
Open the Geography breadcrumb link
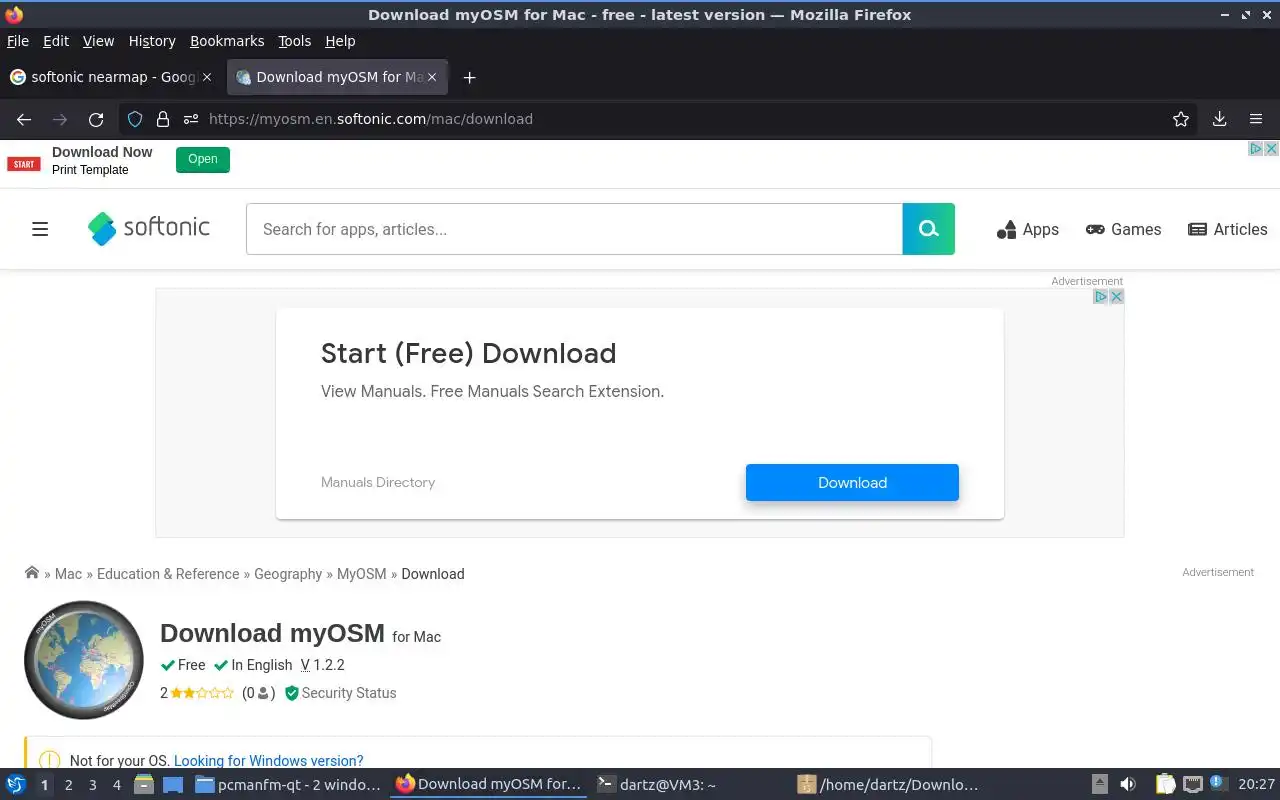point(288,574)
